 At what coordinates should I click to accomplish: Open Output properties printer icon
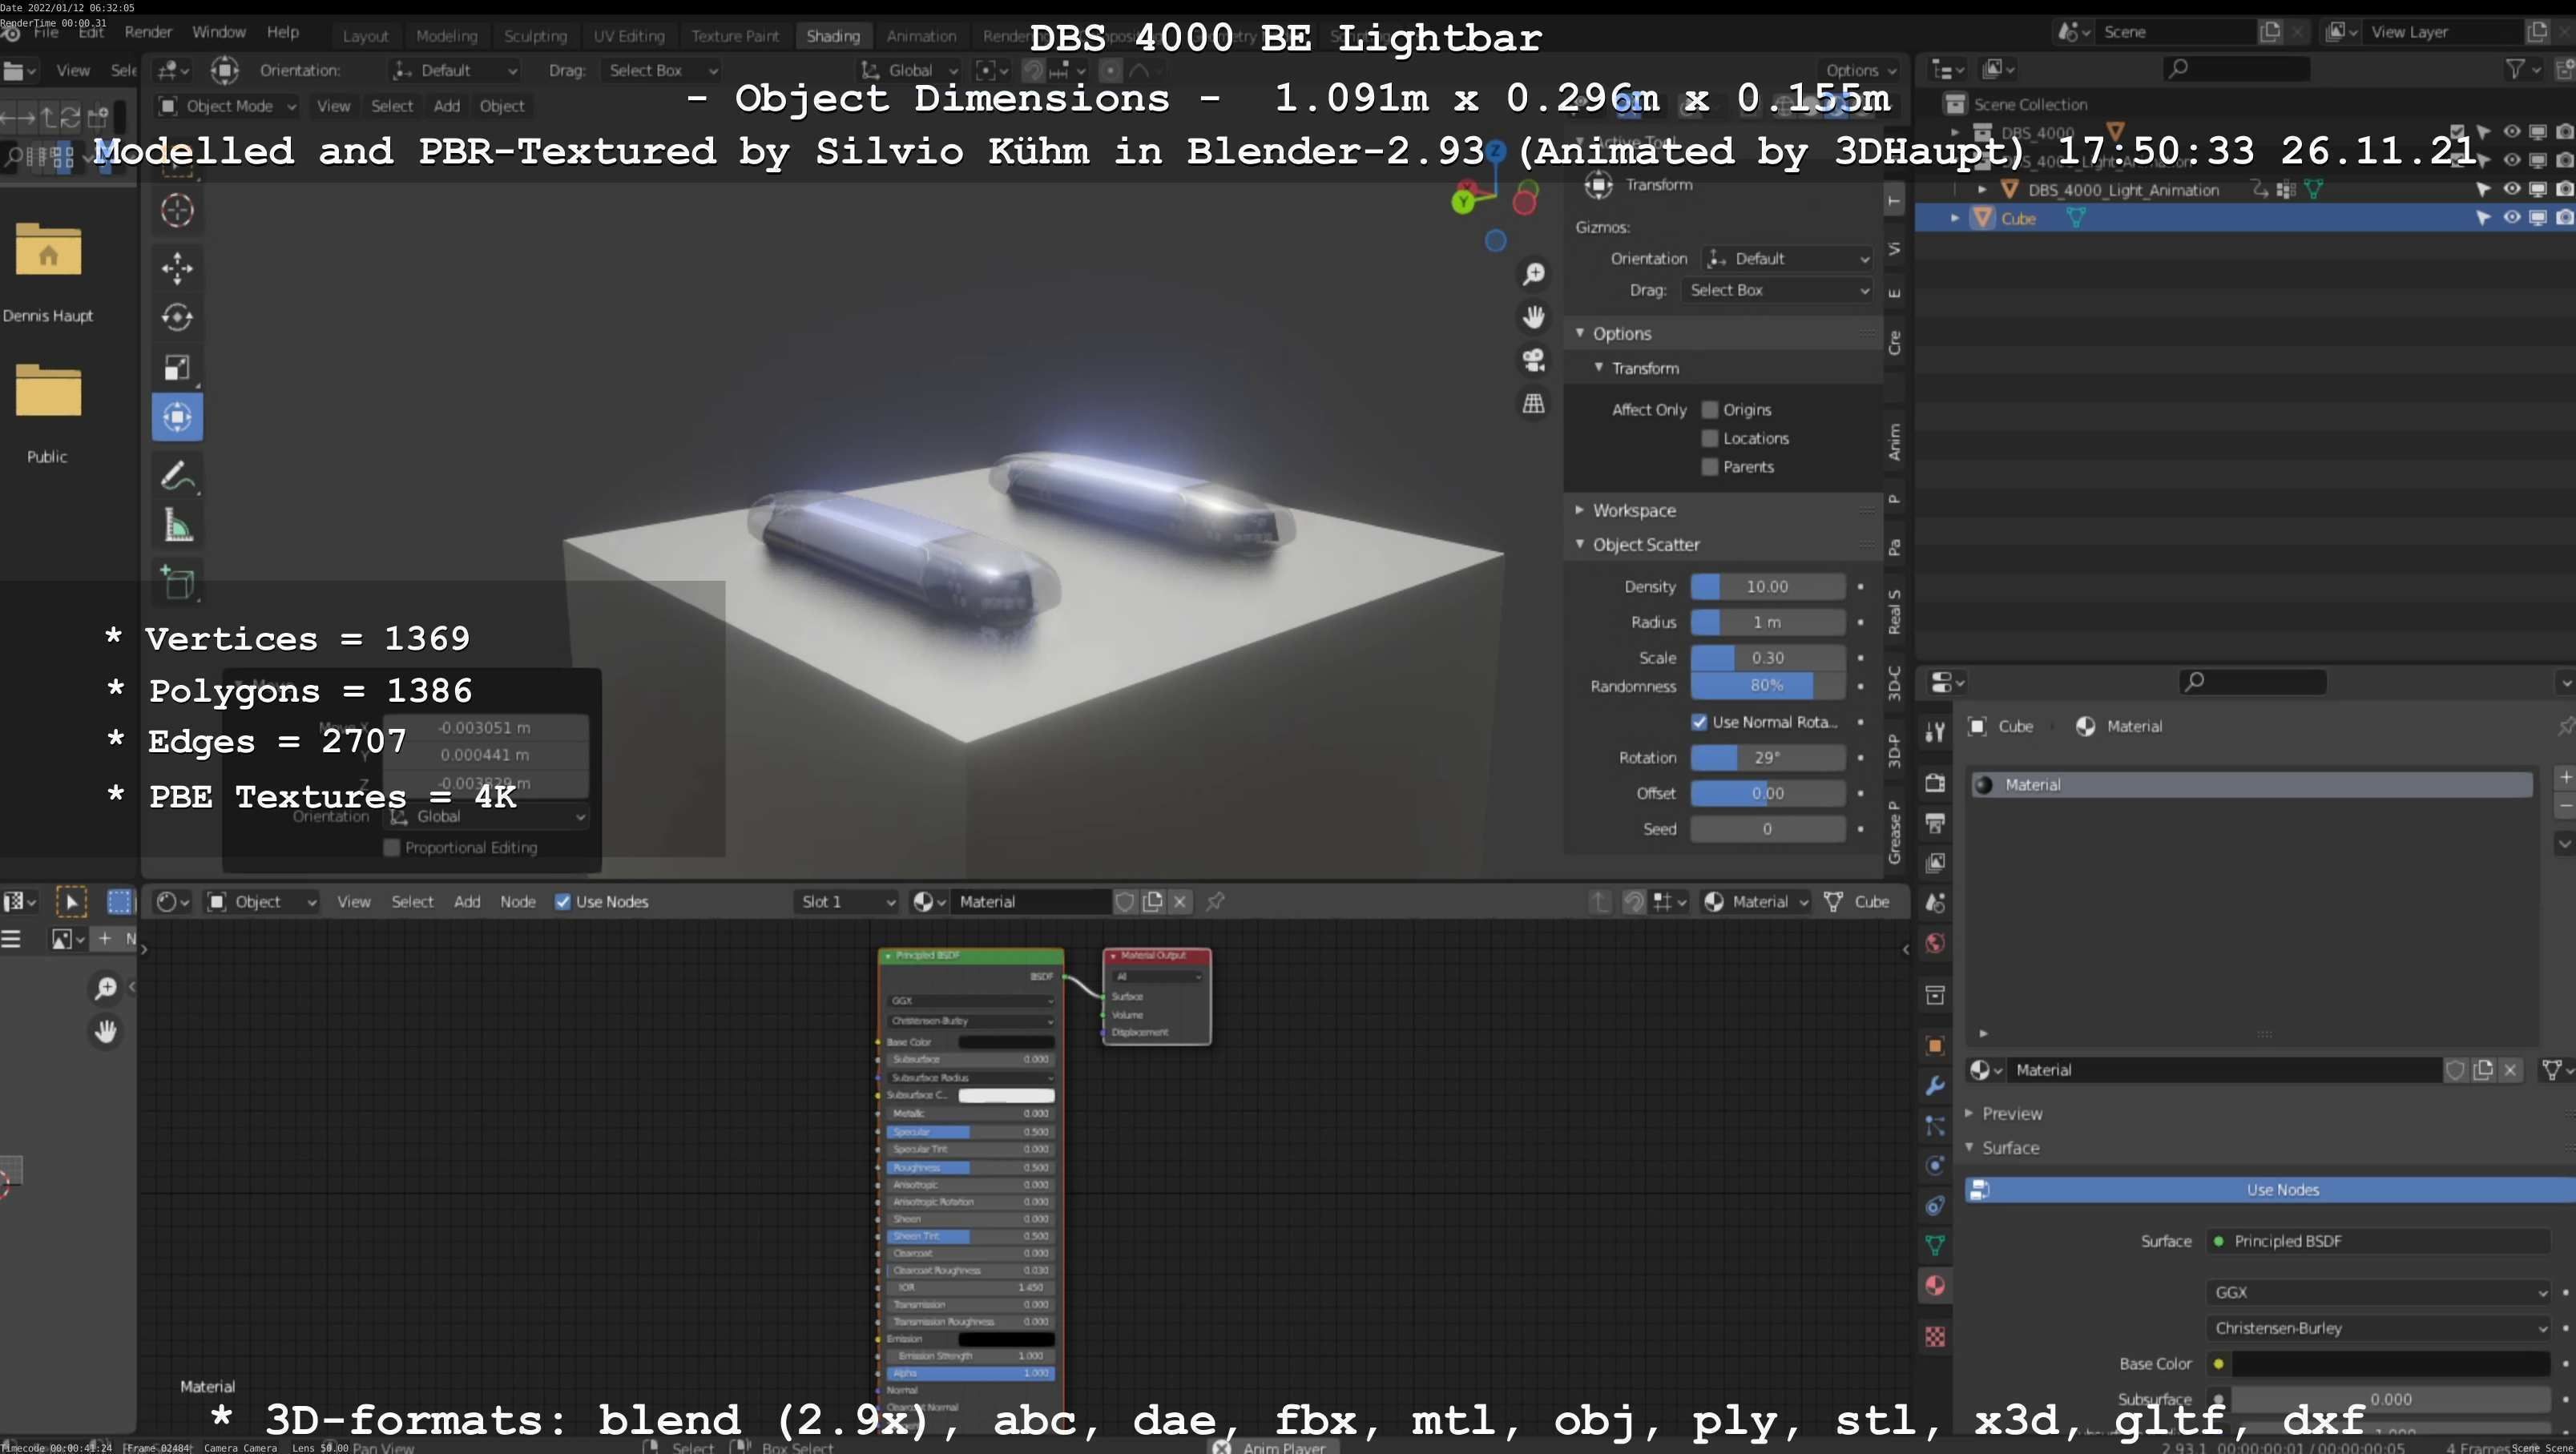pyautogui.click(x=1935, y=823)
